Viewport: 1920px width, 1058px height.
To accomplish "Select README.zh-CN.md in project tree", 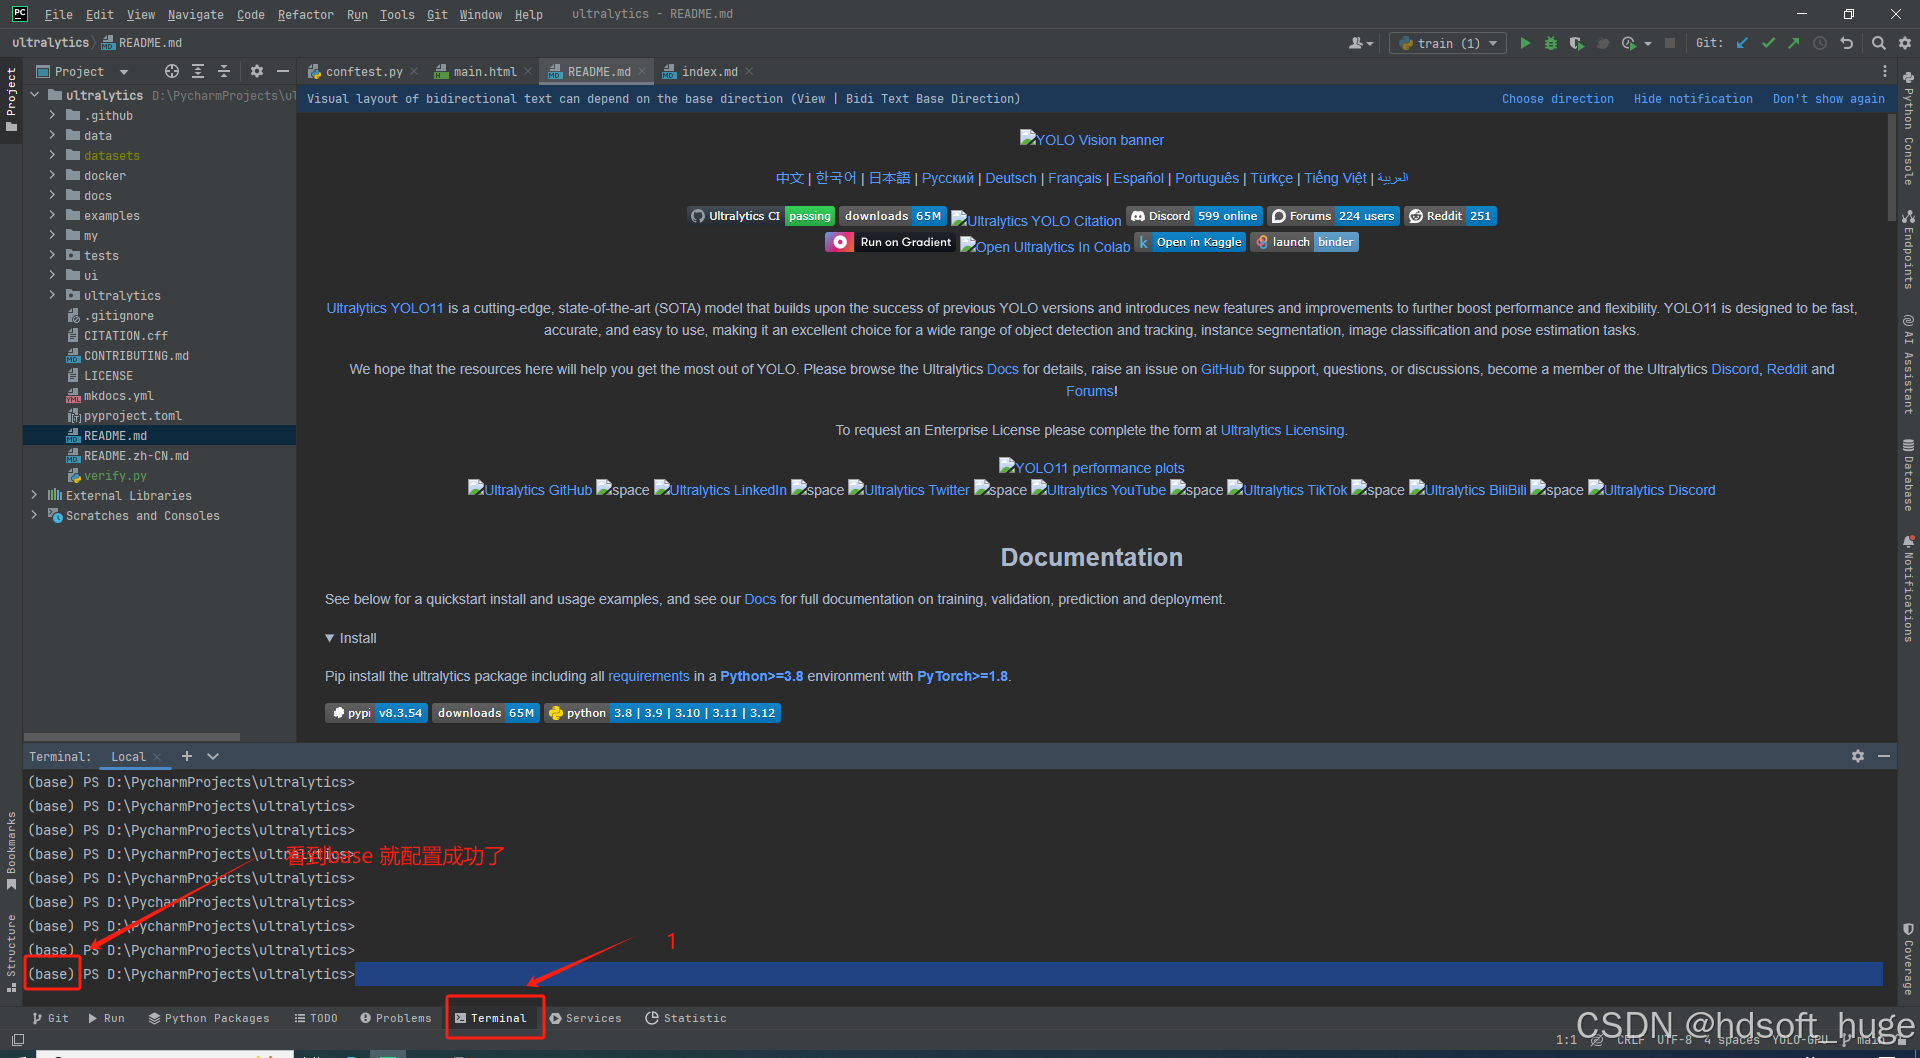I will point(136,455).
